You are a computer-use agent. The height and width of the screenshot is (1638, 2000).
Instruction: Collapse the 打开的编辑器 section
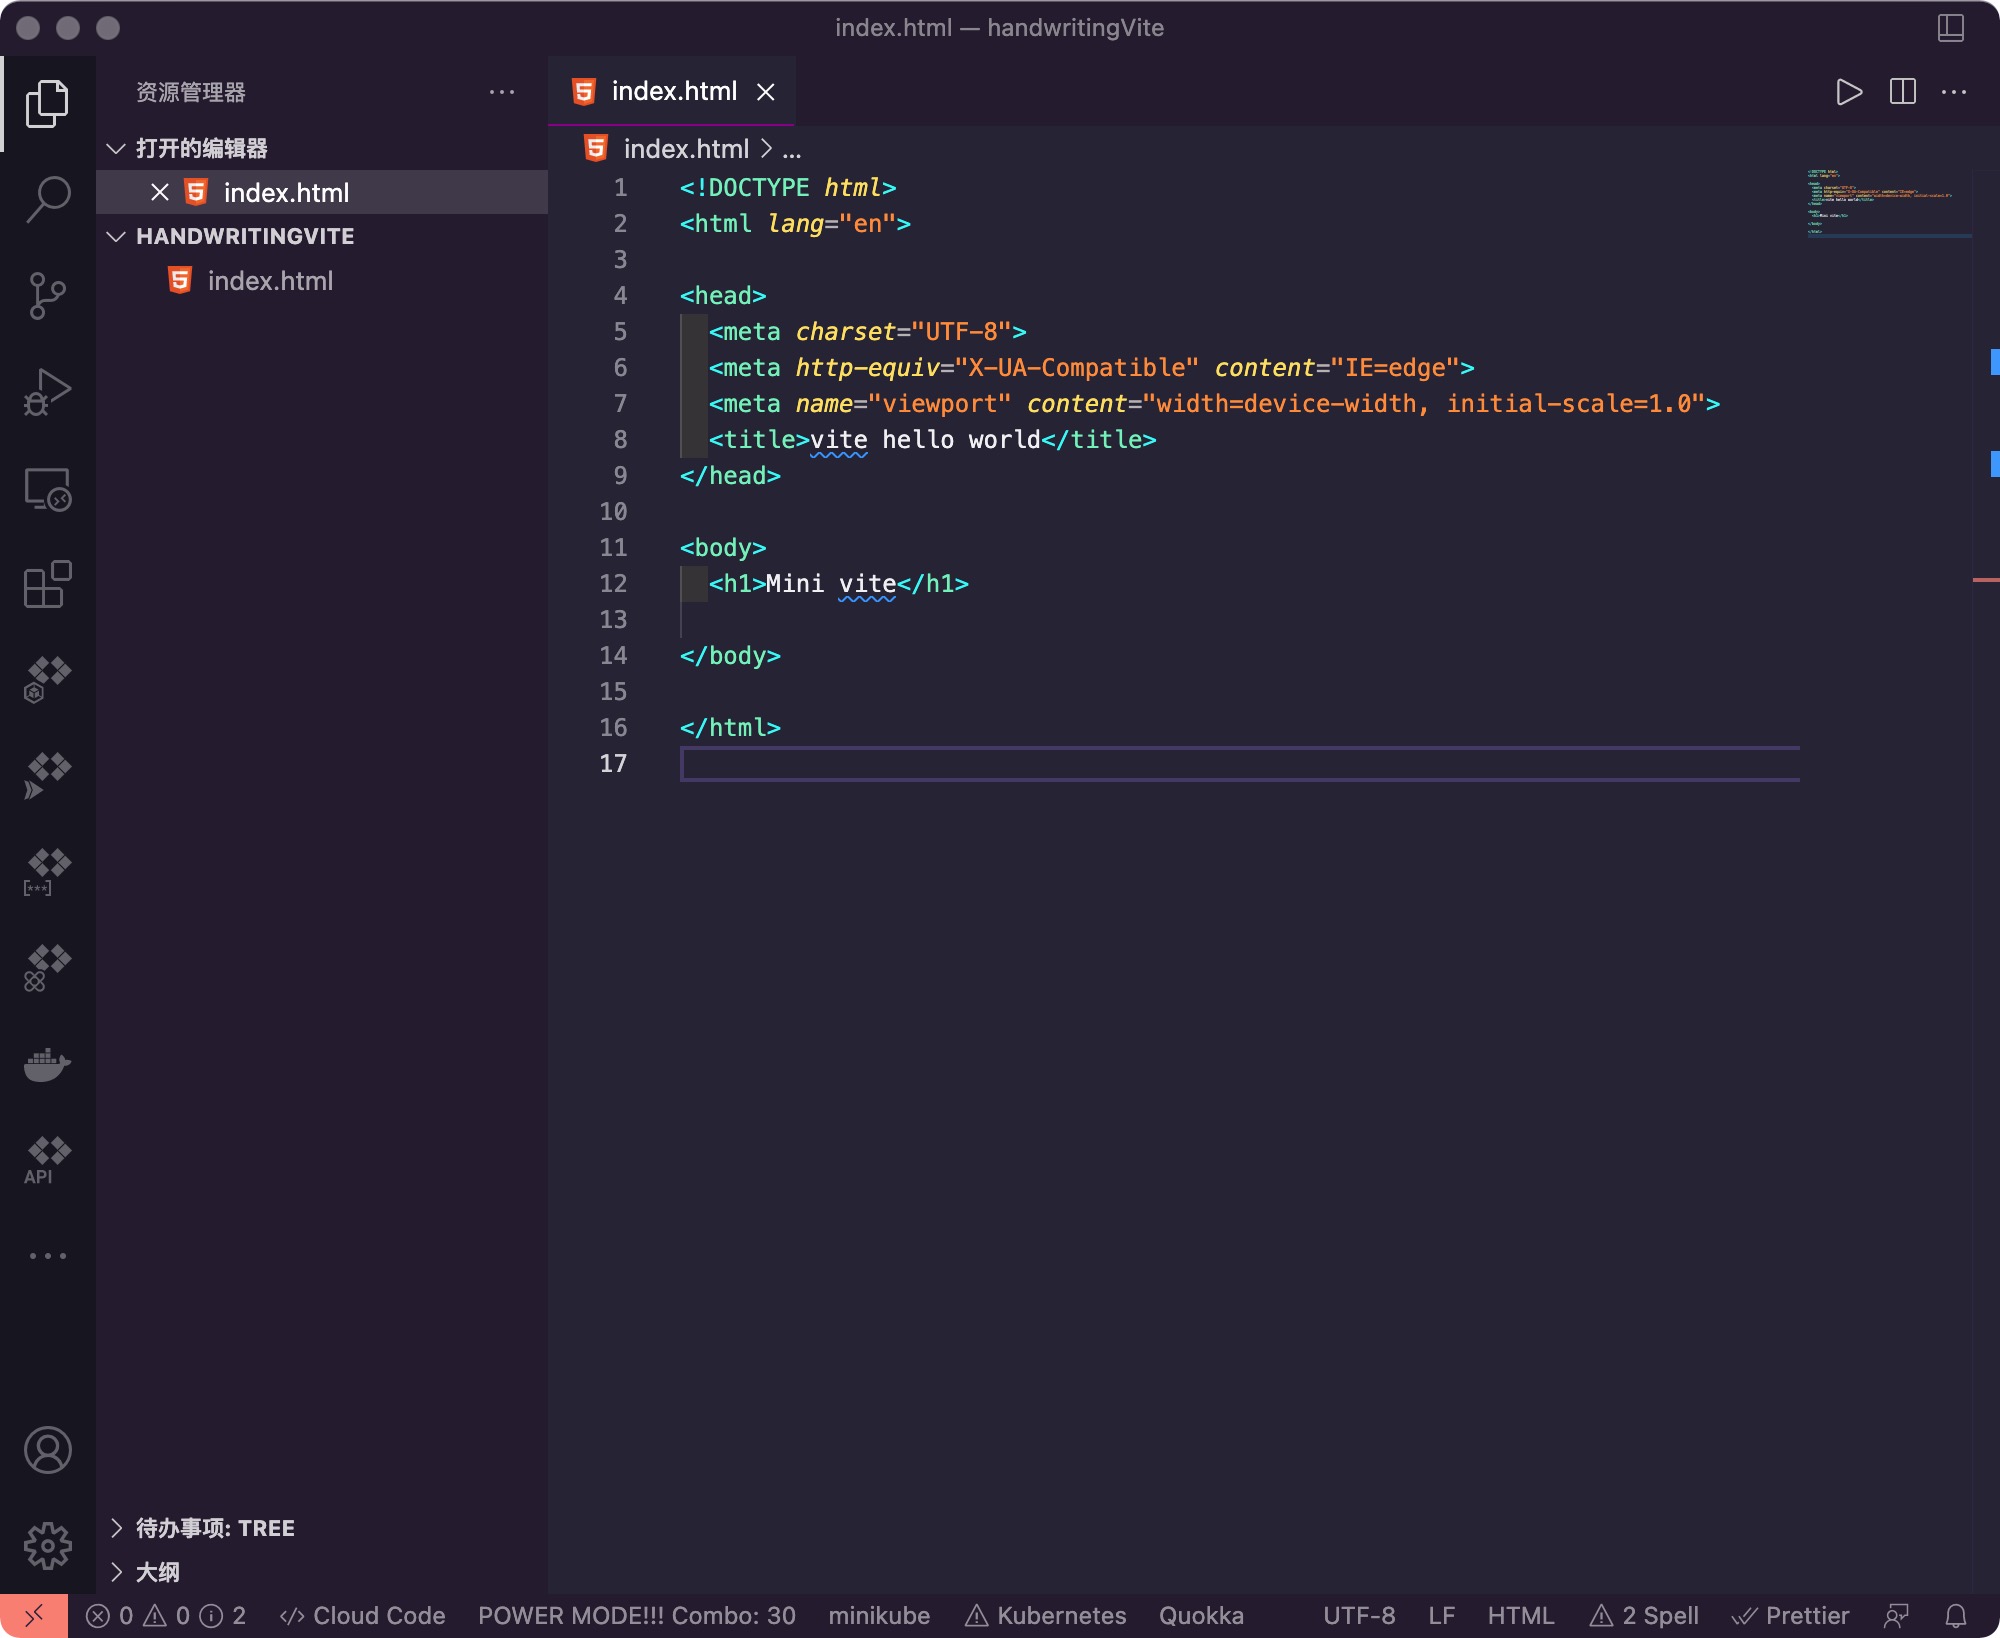coord(116,148)
